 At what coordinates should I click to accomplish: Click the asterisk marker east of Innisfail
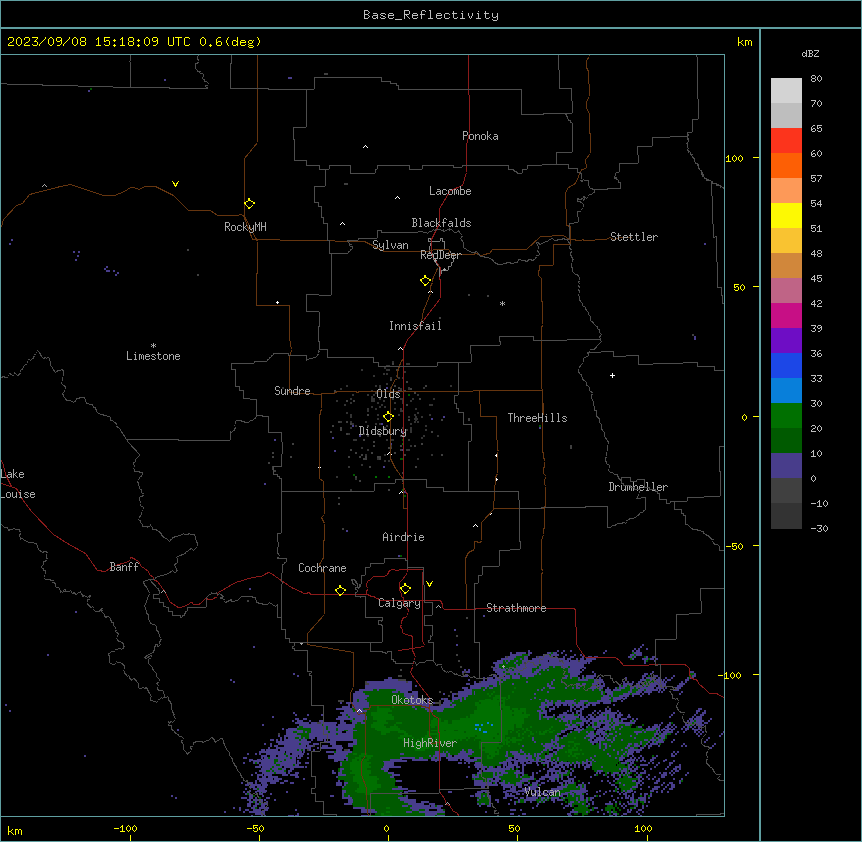tap(502, 303)
